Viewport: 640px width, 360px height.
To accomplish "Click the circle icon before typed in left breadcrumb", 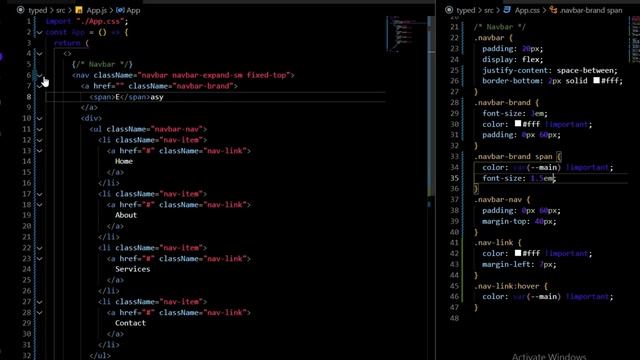I will (x=20, y=10).
